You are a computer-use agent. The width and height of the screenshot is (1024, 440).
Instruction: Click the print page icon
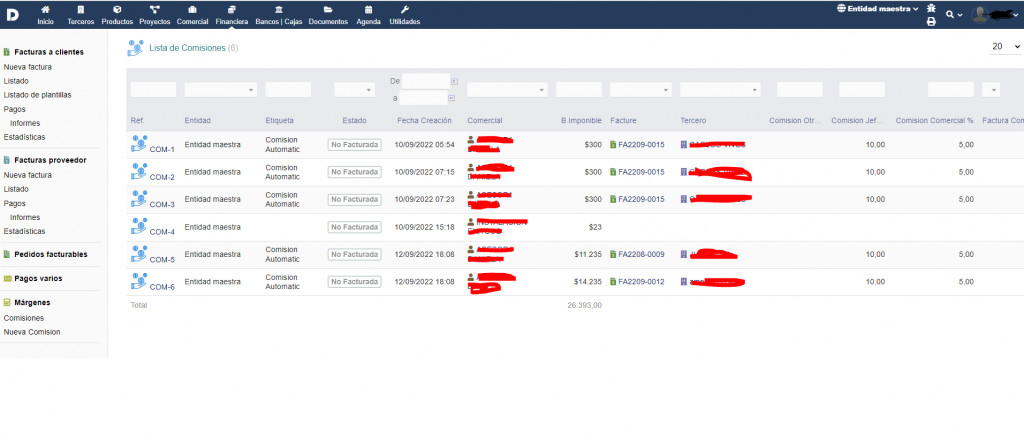pyautogui.click(x=931, y=22)
